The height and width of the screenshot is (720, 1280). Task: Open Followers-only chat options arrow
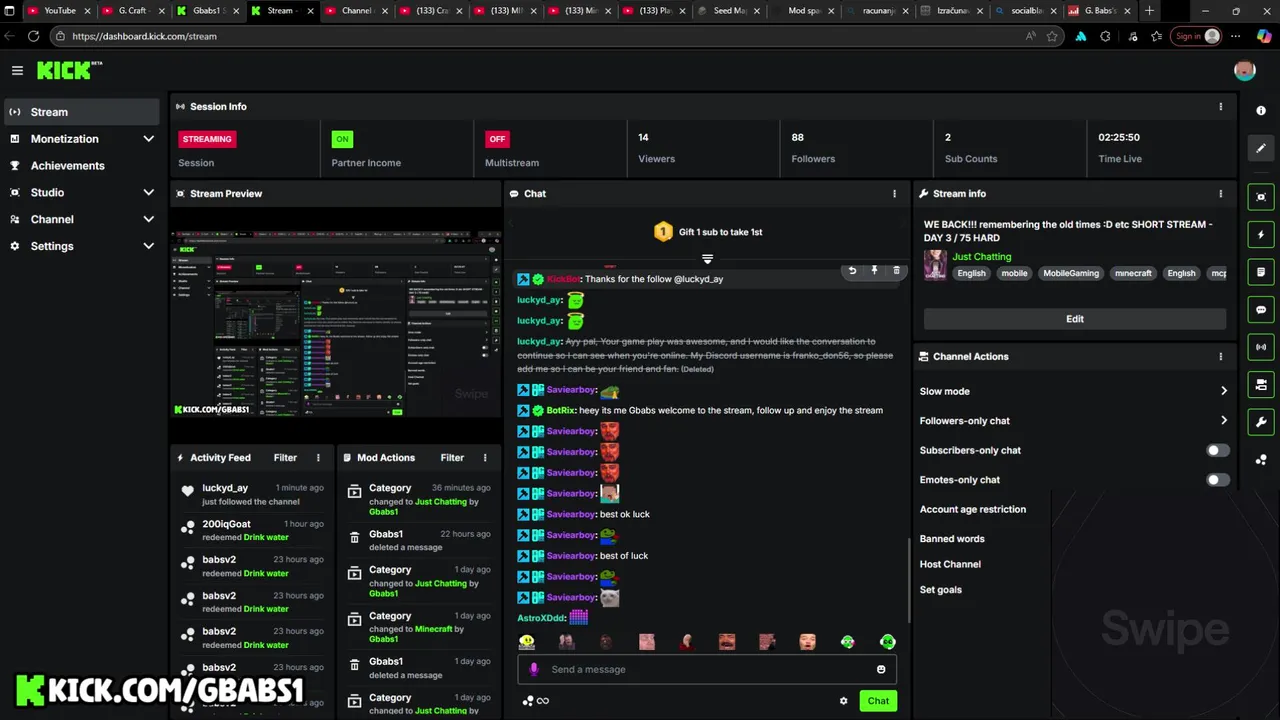pos(1223,421)
